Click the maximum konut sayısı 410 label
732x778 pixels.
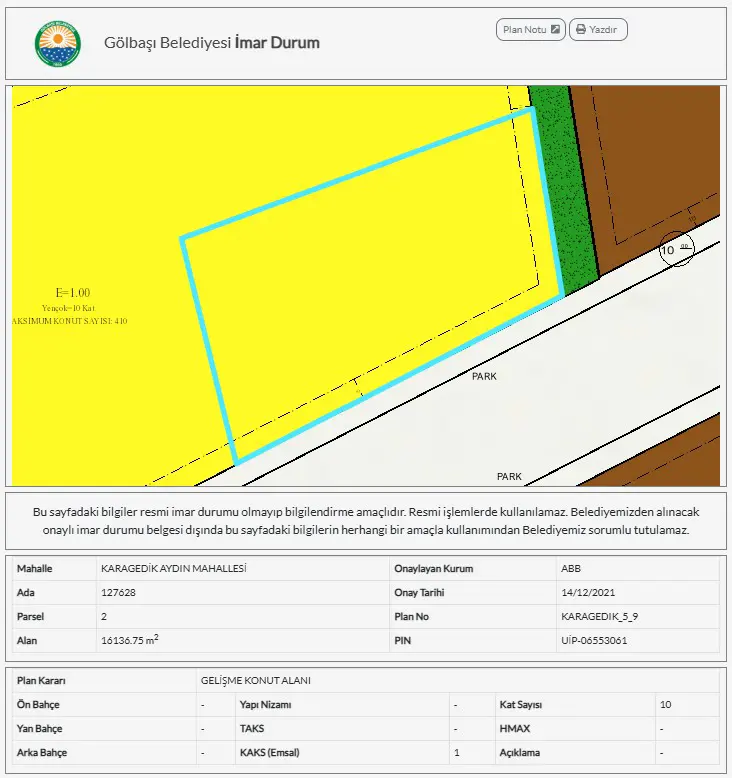(69, 321)
